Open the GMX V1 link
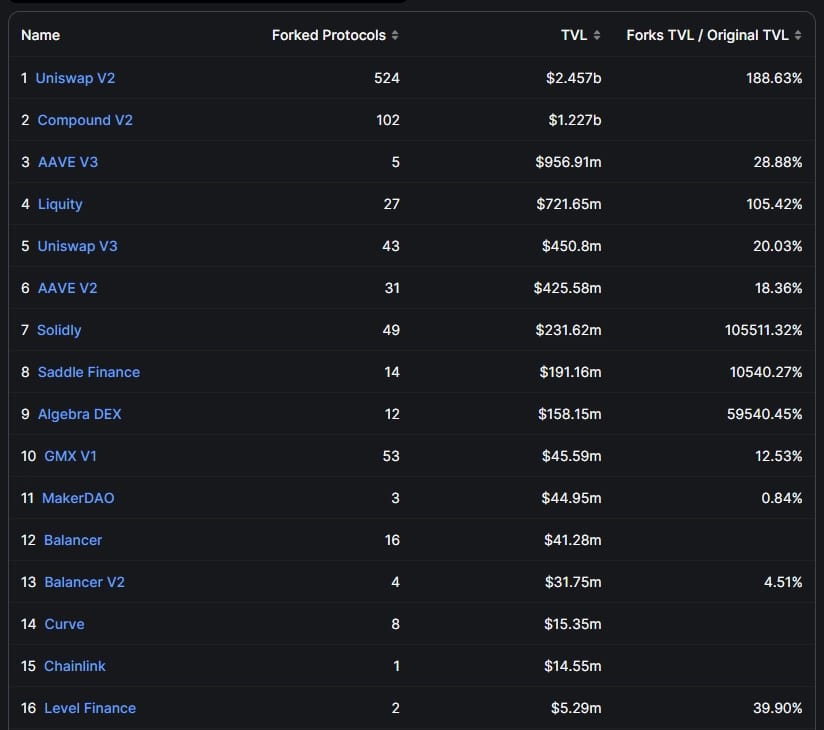824x730 pixels. [x=70, y=456]
